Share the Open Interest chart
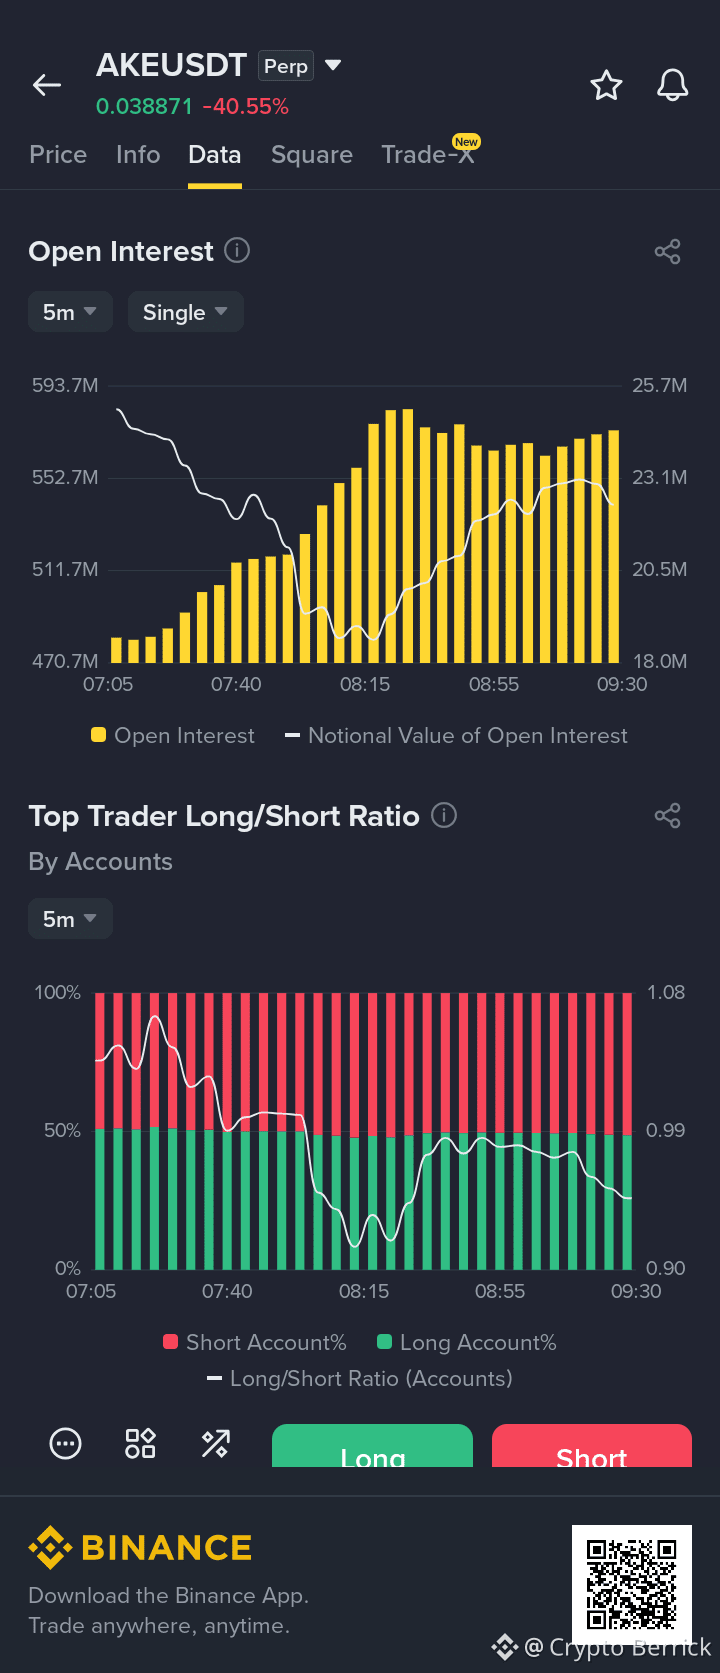The height and width of the screenshot is (1673, 720). point(667,251)
